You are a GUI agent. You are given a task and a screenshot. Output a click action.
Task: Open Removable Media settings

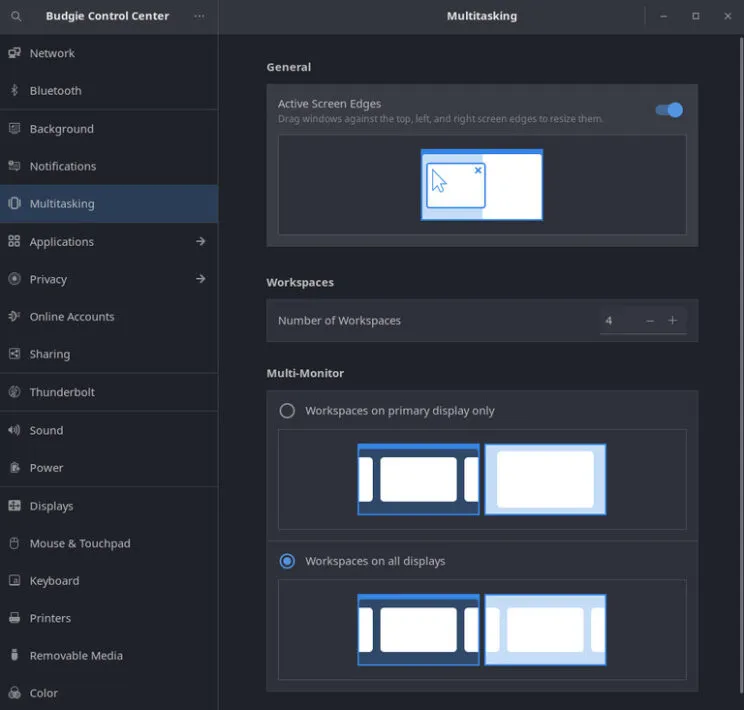tap(109, 655)
